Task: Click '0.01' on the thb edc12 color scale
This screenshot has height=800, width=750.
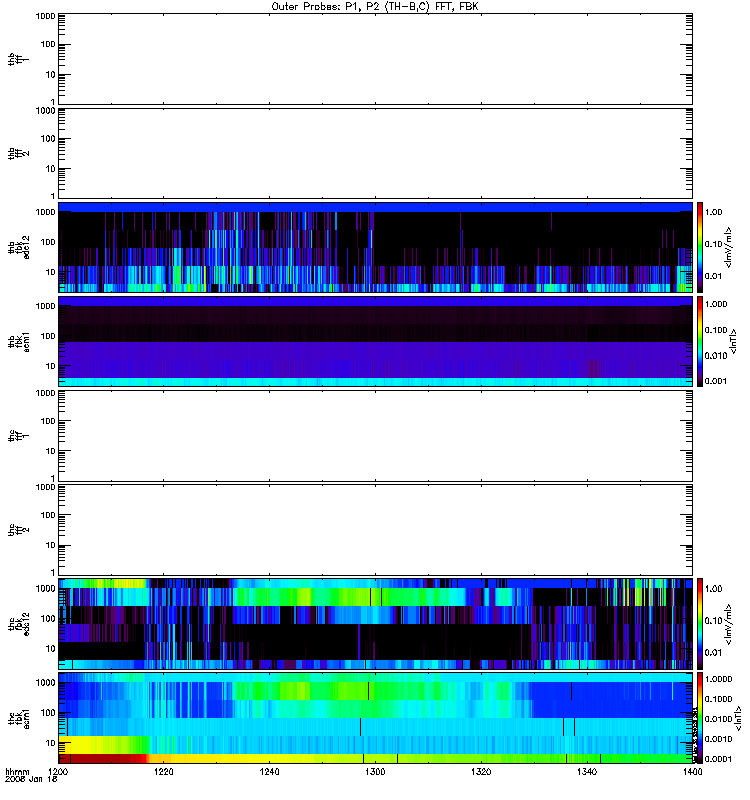Action: [x=713, y=276]
